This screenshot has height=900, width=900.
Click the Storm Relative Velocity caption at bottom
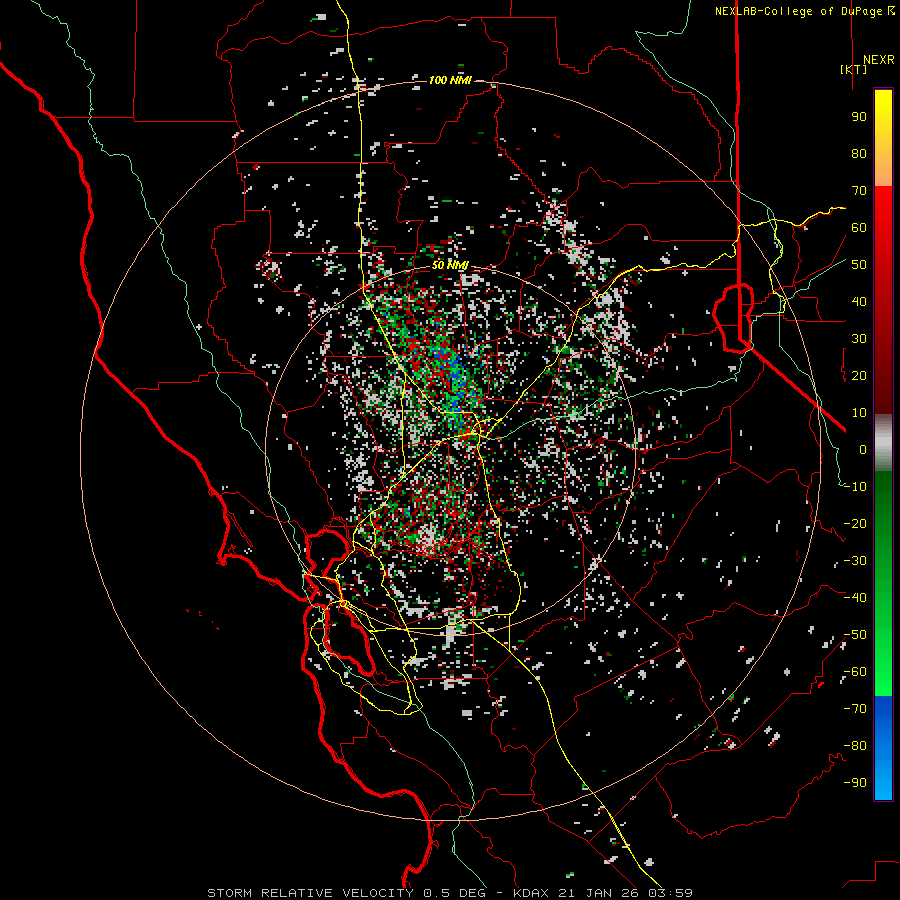tap(449, 893)
